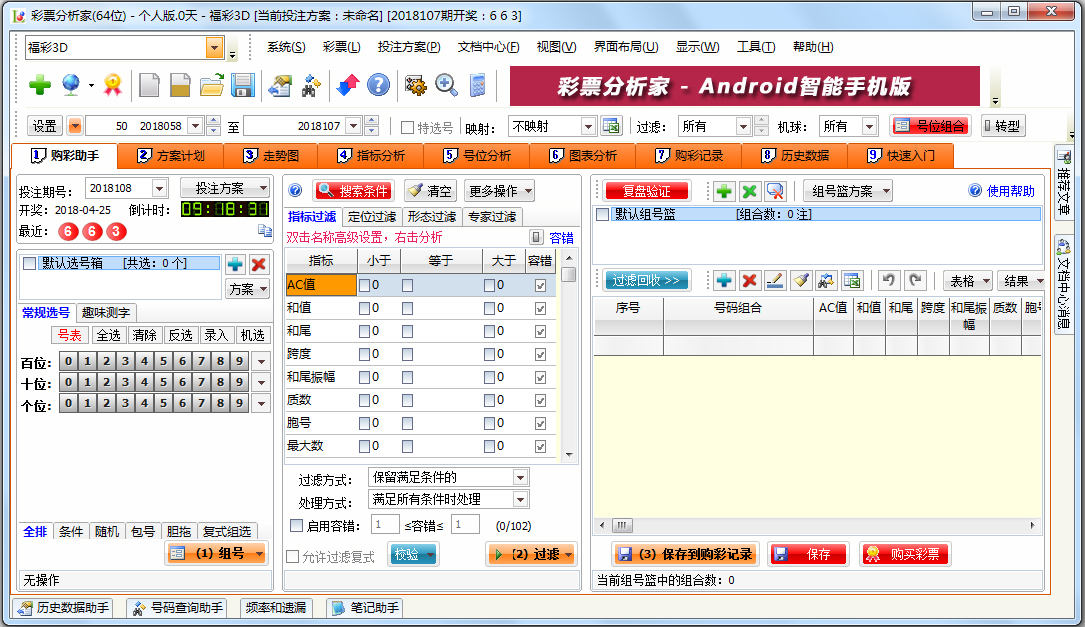Click the magnifier zoom icon in toolbar
This screenshot has width=1085, height=627.
pos(446,86)
